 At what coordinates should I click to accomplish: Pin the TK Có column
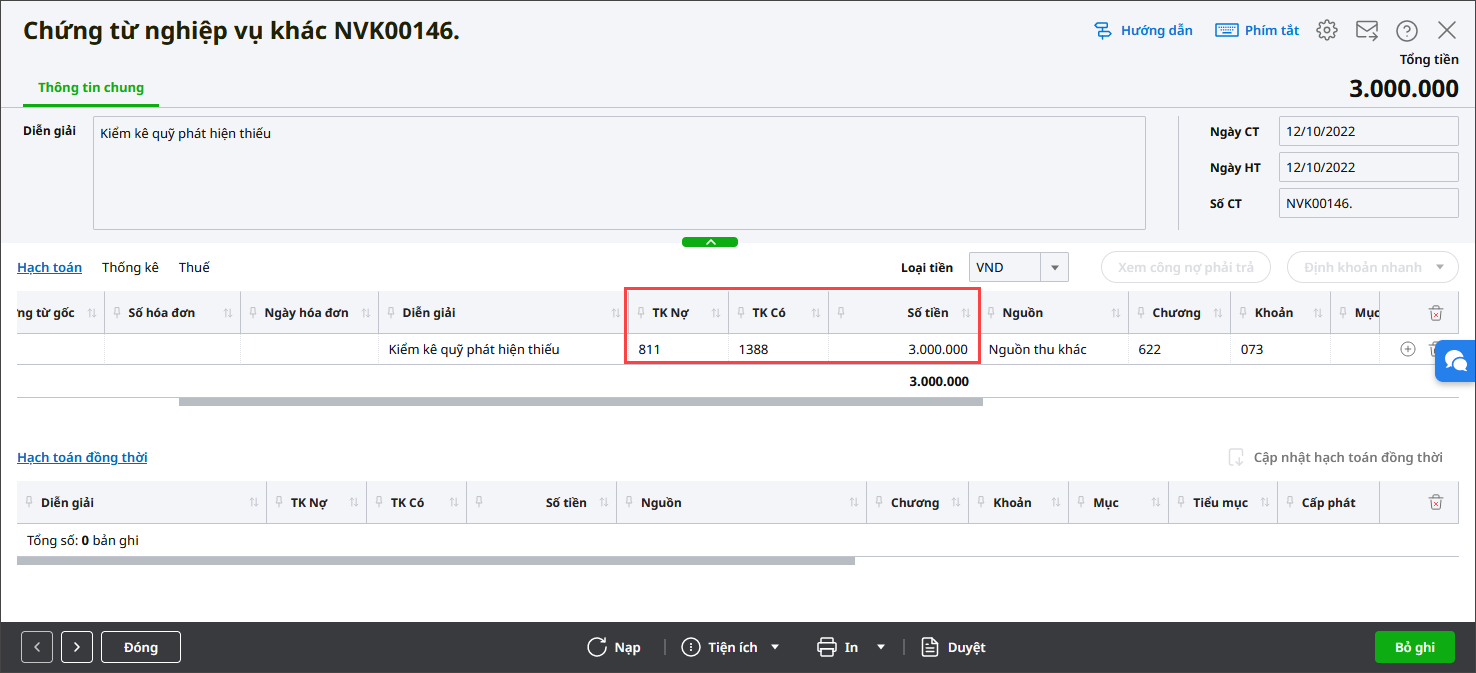[x=741, y=313]
